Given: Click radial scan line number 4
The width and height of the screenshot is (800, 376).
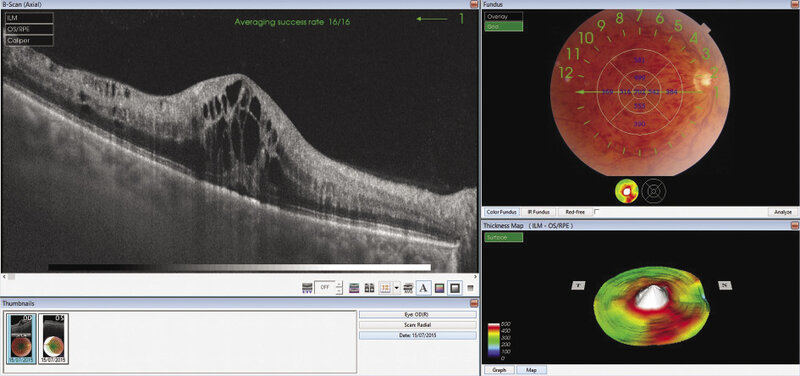Looking at the screenshot, I should coord(694,37).
